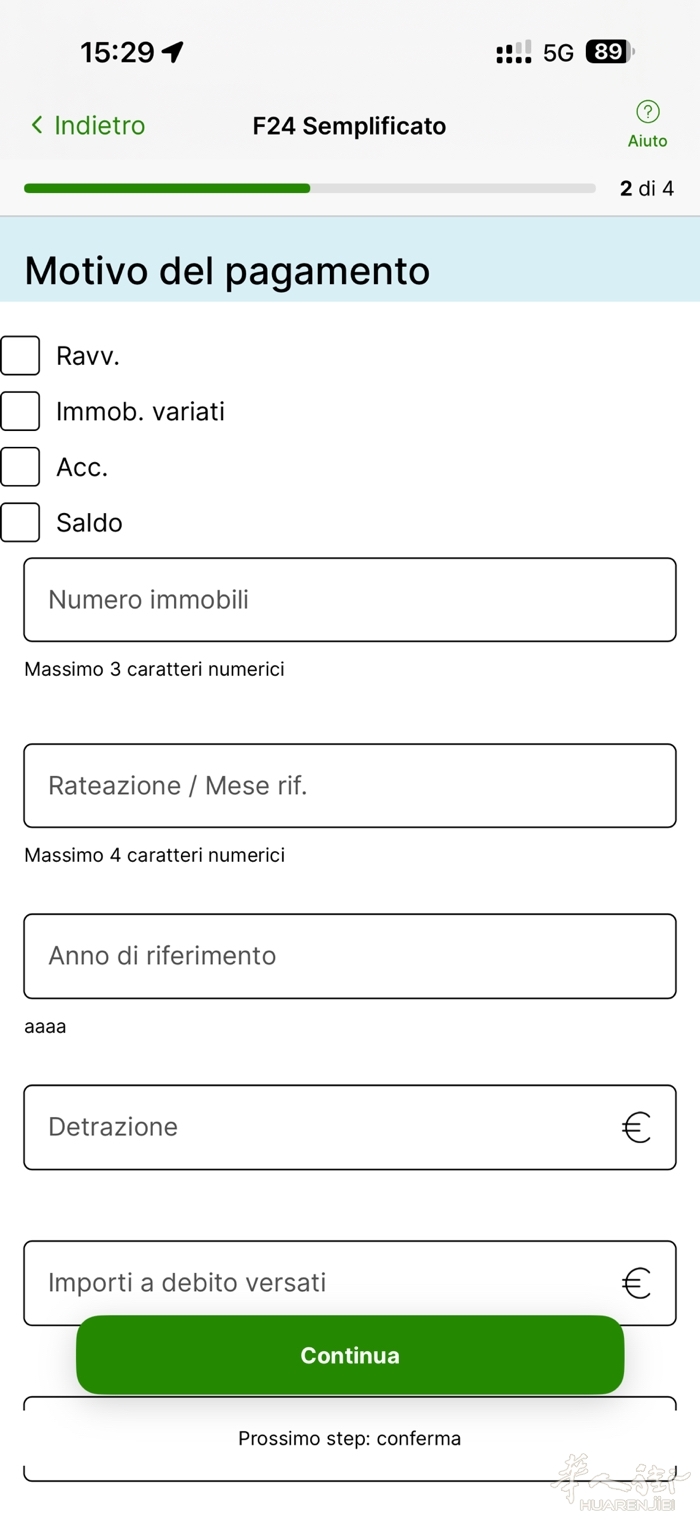The width and height of the screenshot is (700, 1520).
Task: Tap the green step progress bar
Action: click(167, 188)
